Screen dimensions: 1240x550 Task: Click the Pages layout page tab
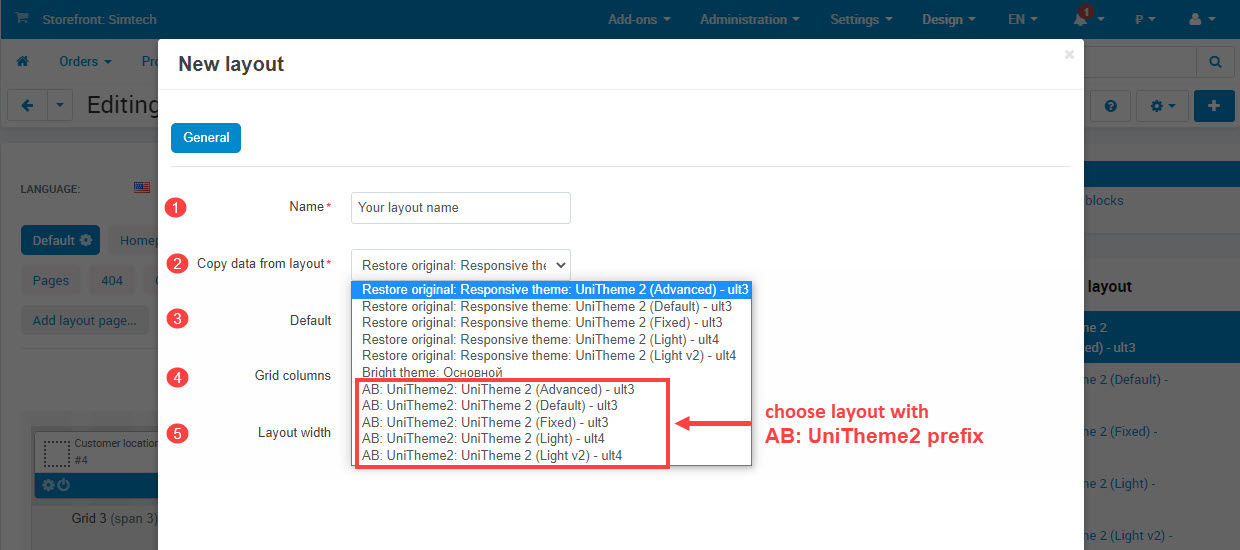51,280
